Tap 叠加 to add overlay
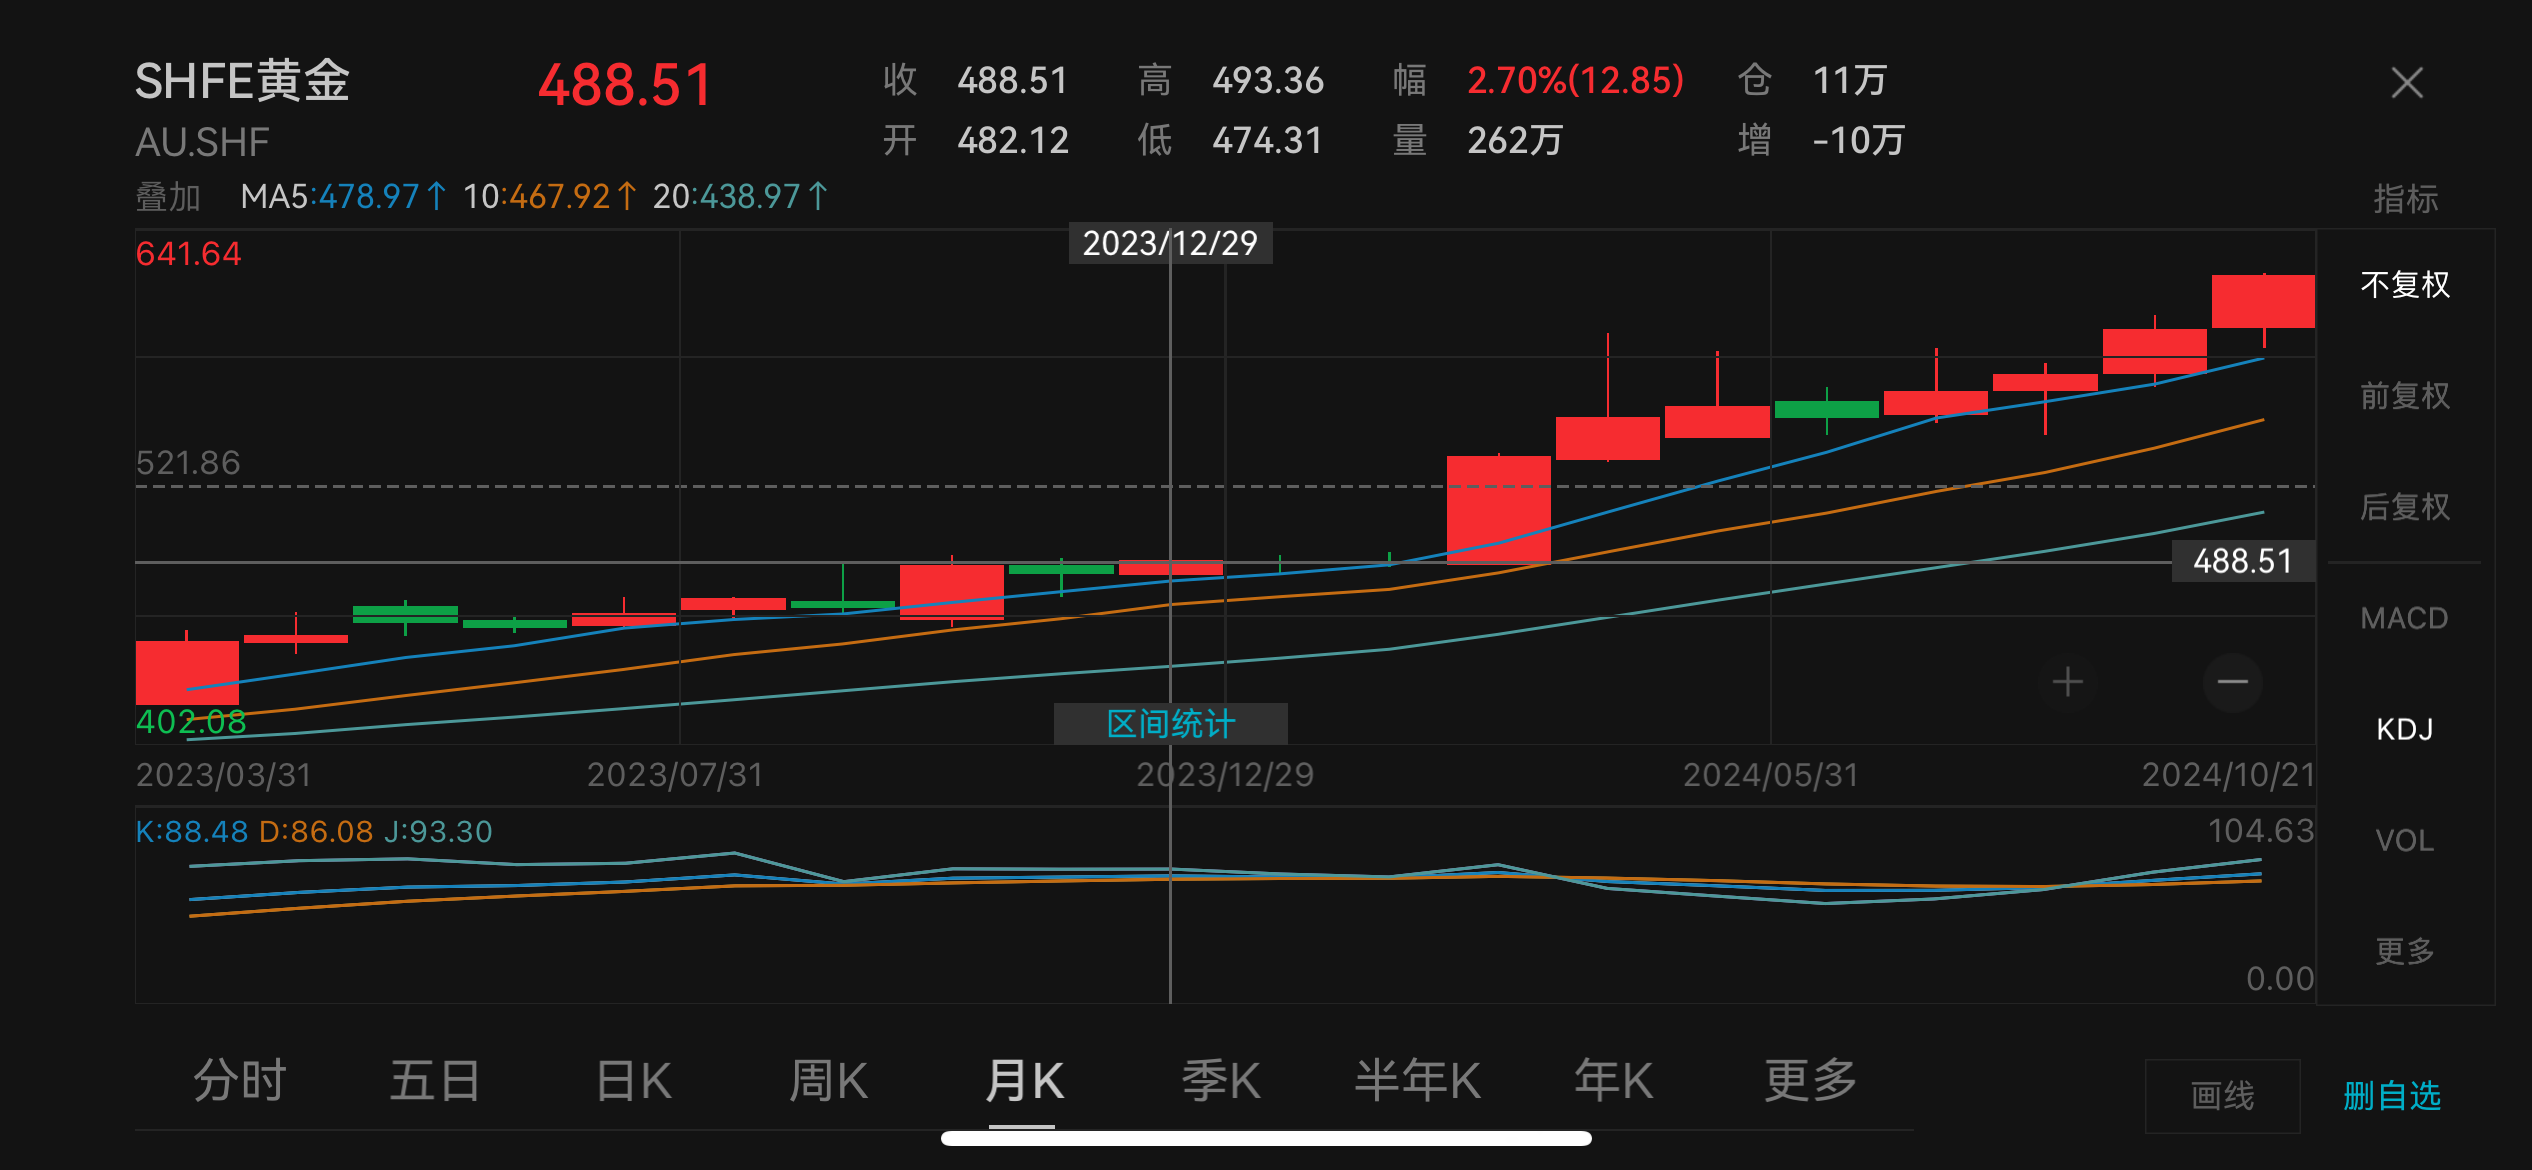 point(168,197)
